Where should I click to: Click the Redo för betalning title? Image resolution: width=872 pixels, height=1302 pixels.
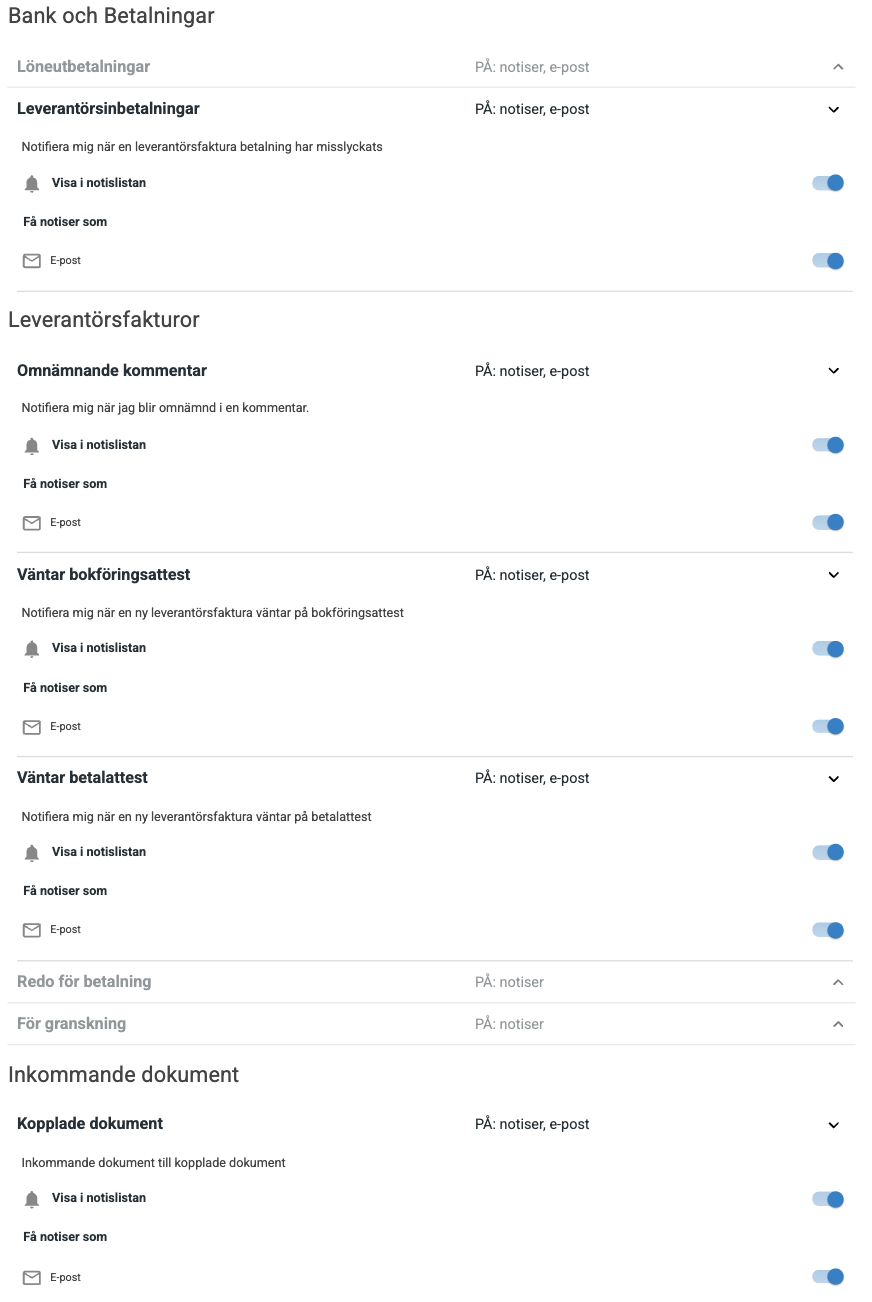point(84,982)
